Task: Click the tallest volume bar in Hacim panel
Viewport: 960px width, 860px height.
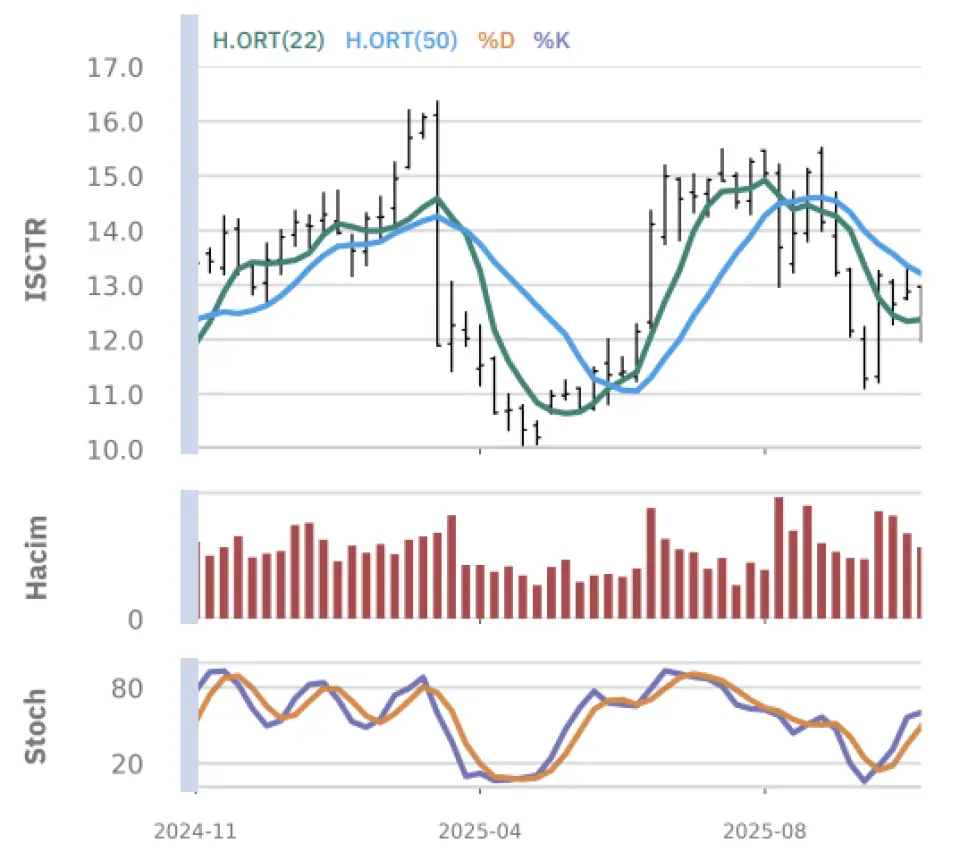Action: click(779, 557)
